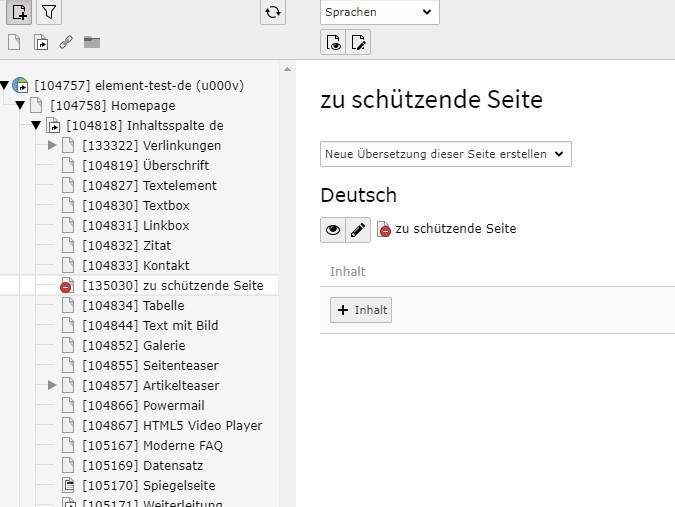Open the page tree filter
675x507 pixels.
(49, 13)
